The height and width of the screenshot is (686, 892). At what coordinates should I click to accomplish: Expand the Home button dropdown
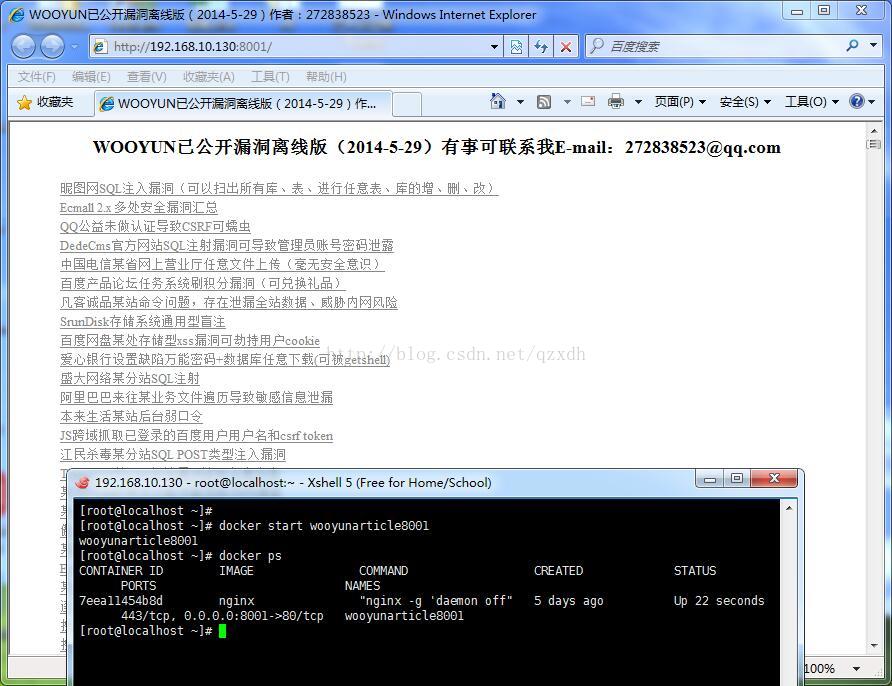[x=520, y=102]
